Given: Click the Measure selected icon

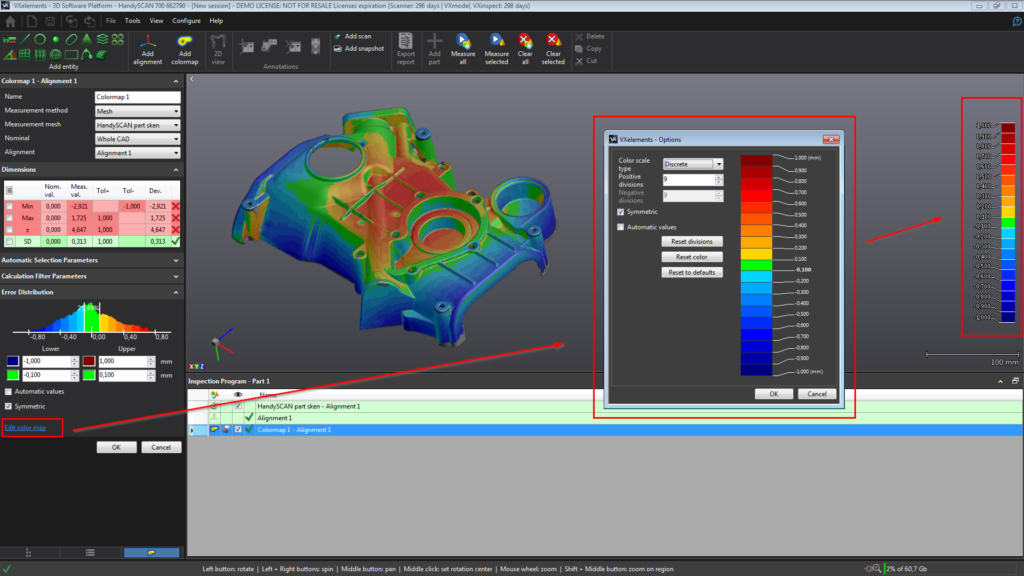Looking at the screenshot, I should click(x=496, y=41).
